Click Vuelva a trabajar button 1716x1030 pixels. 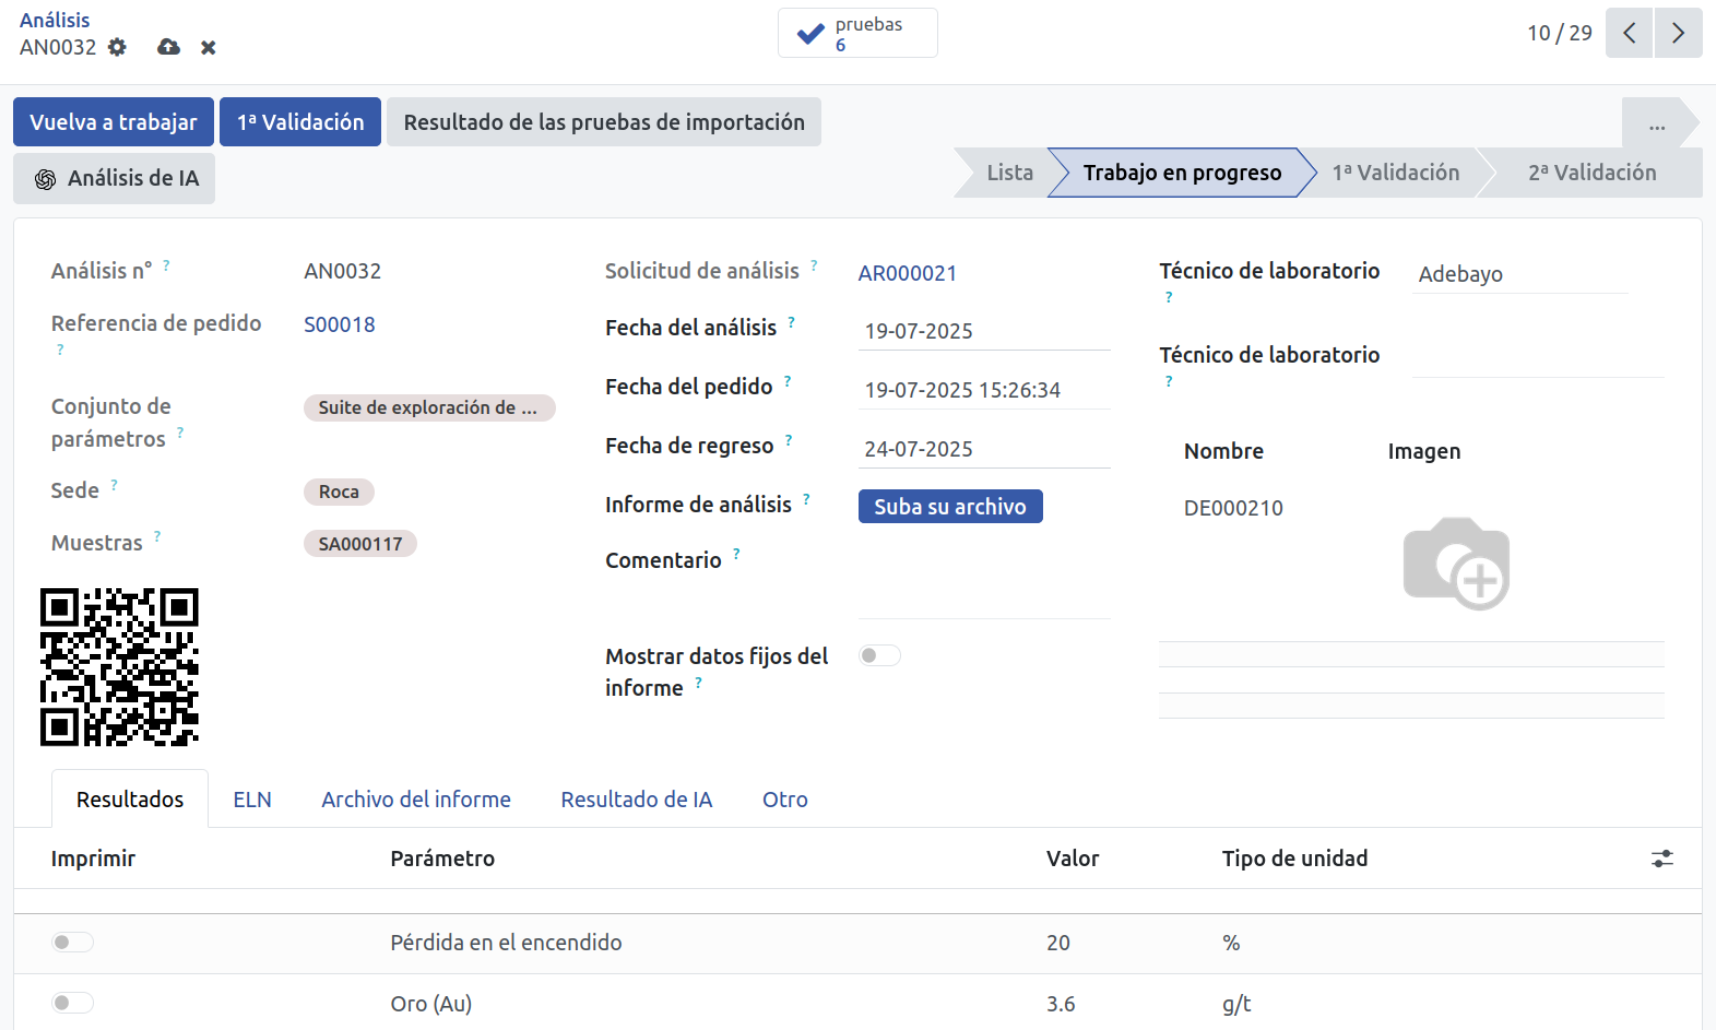click(113, 122)
